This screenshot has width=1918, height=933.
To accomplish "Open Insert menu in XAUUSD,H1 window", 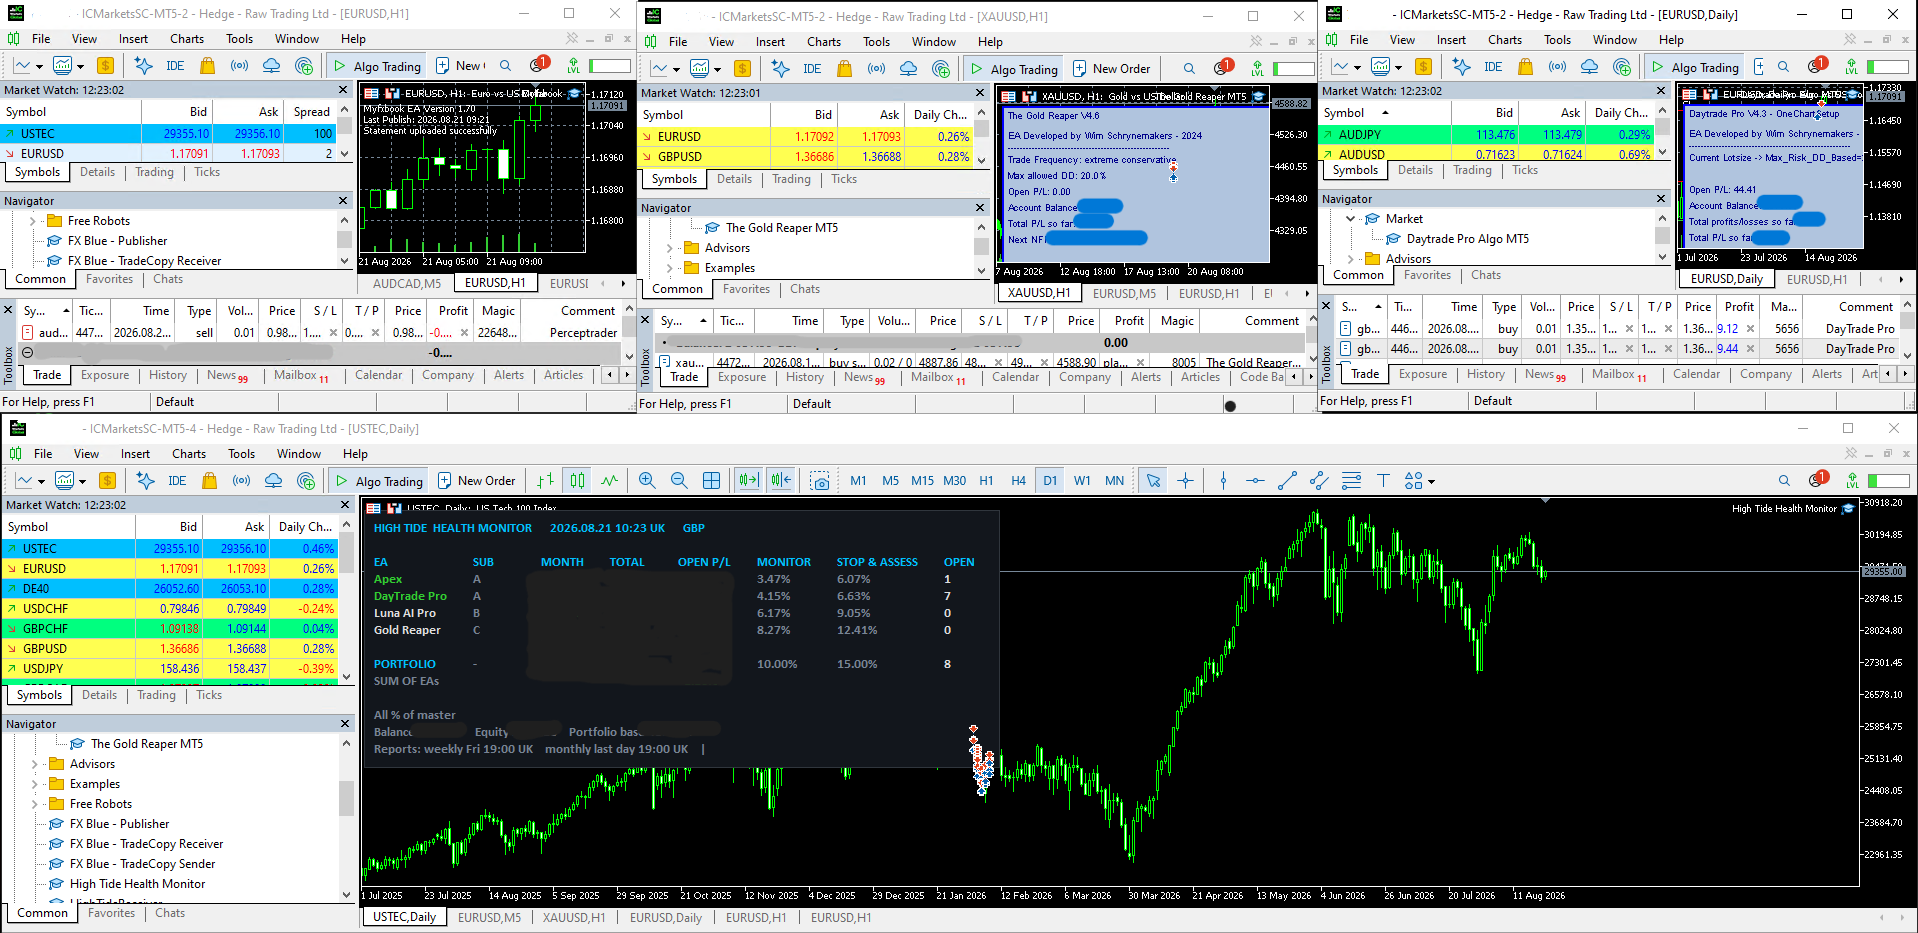I will tap(770, 42).
